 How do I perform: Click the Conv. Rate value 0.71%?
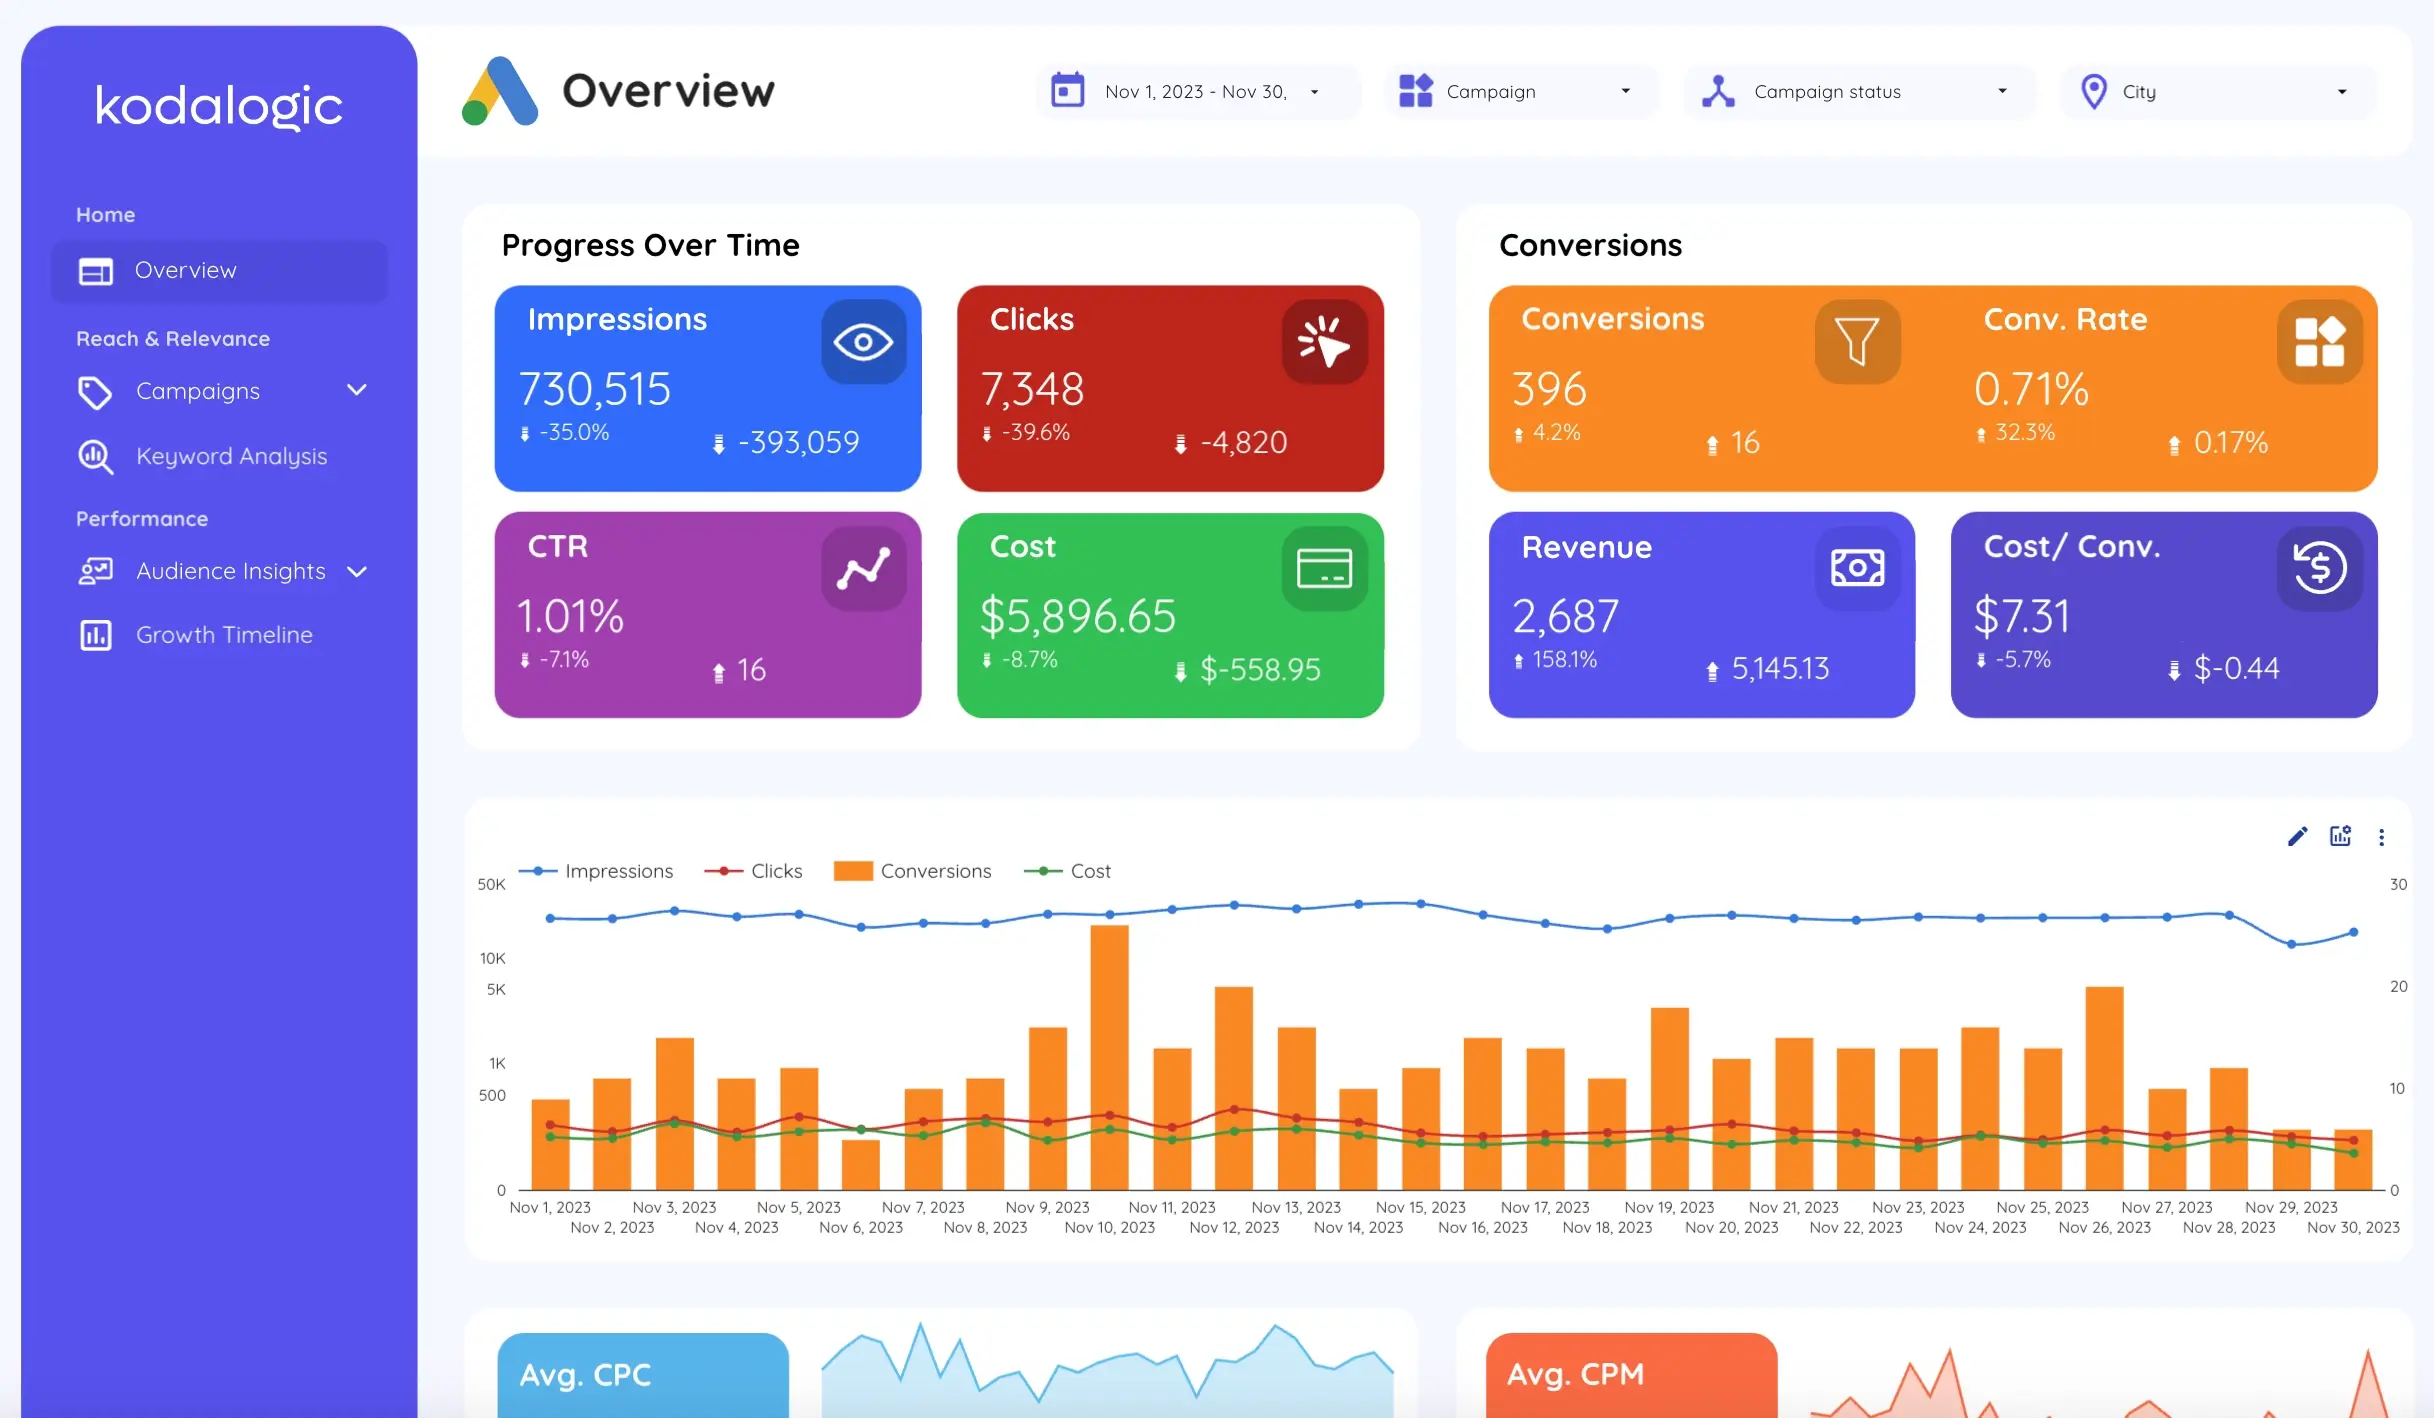click(x=2031, y=389)
